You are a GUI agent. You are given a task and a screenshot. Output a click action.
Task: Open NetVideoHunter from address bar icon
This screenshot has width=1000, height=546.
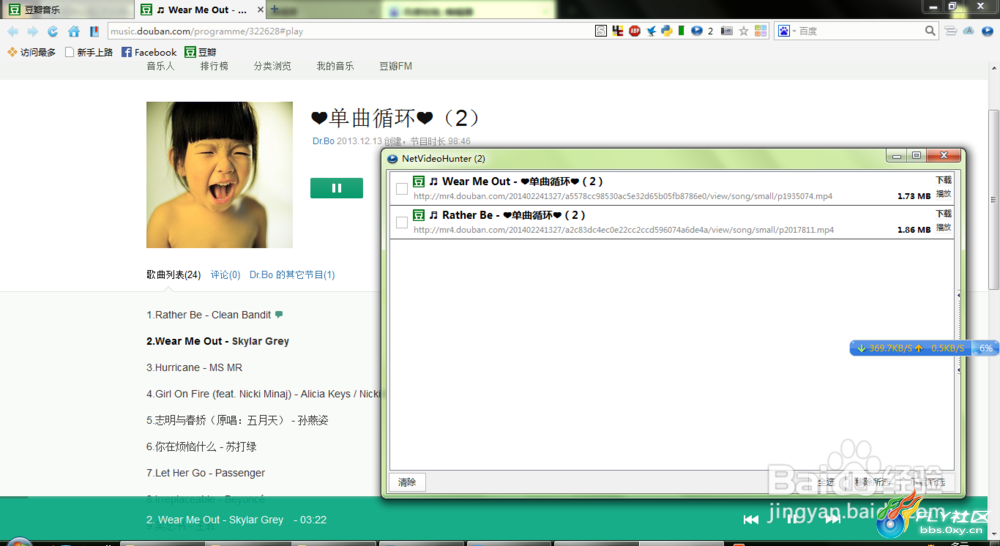click(x=696, y=31)
